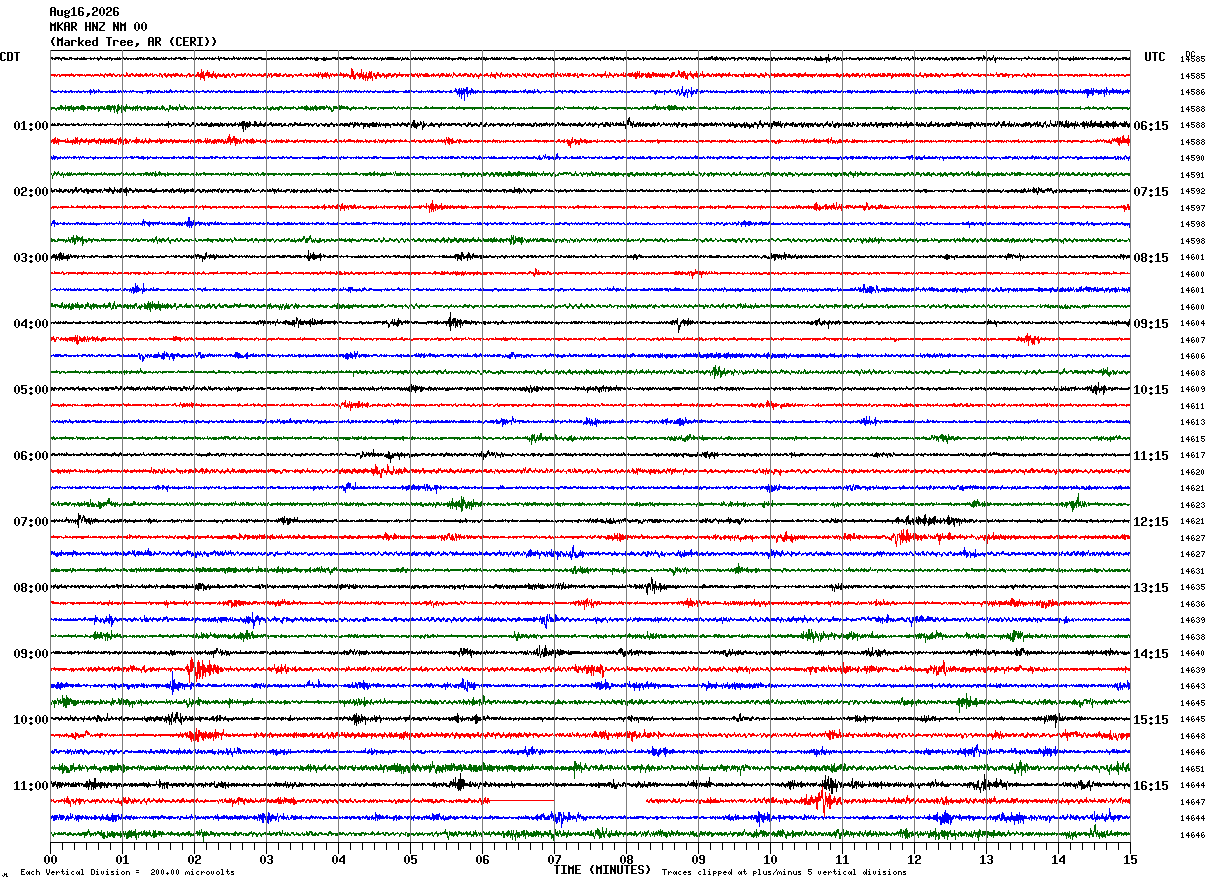Viewport: 1210px width, 886px height.
Task: Click the '09:15' UTC time label
Action: [x=1151, y=324]
